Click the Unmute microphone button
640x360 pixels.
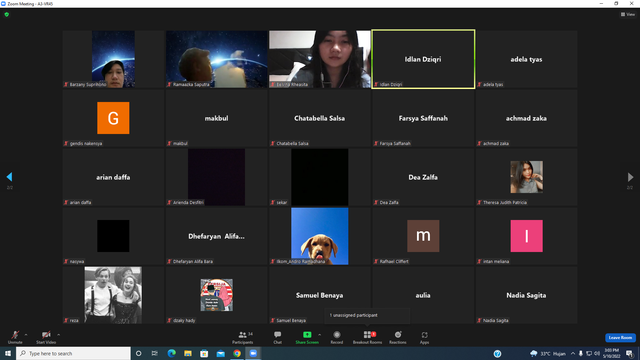[x=15, y=337]
